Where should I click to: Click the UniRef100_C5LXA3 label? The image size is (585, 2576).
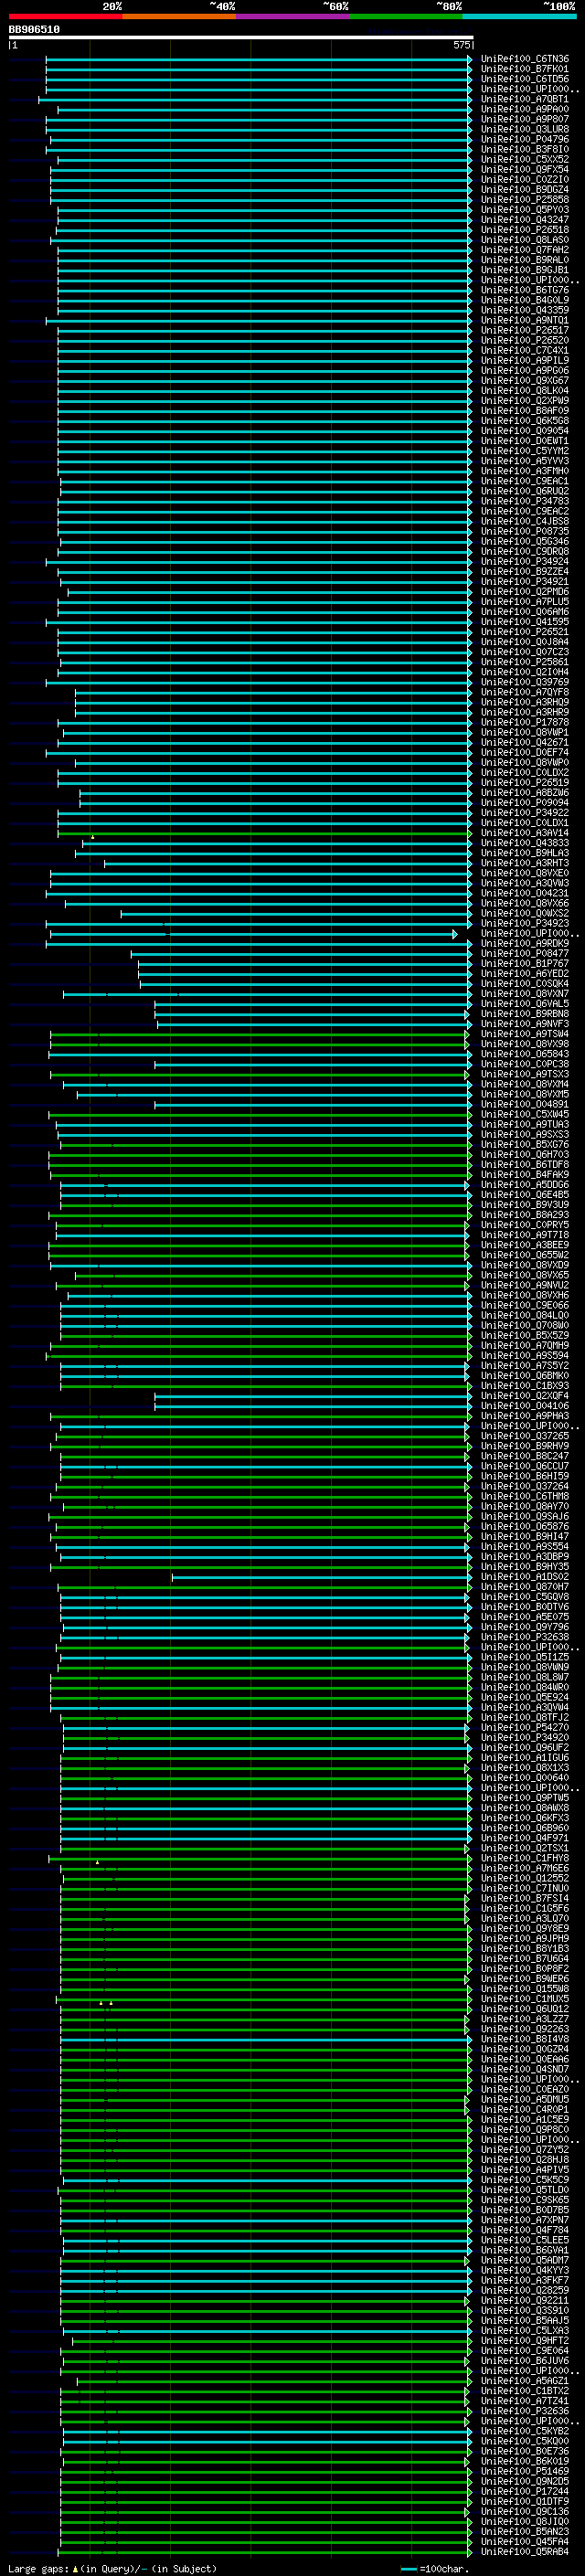[524, 2330]
